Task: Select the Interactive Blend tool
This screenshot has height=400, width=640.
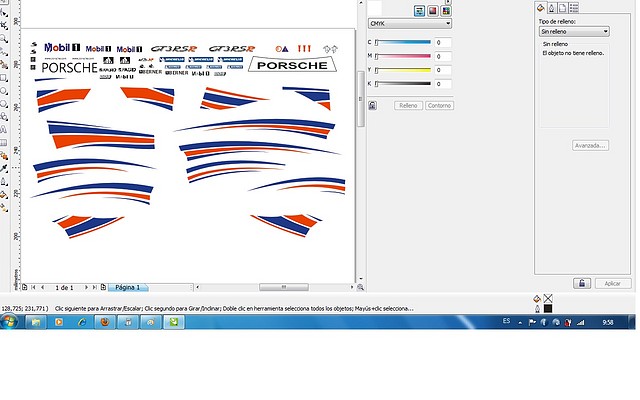Action: click(x=4, y=156)
